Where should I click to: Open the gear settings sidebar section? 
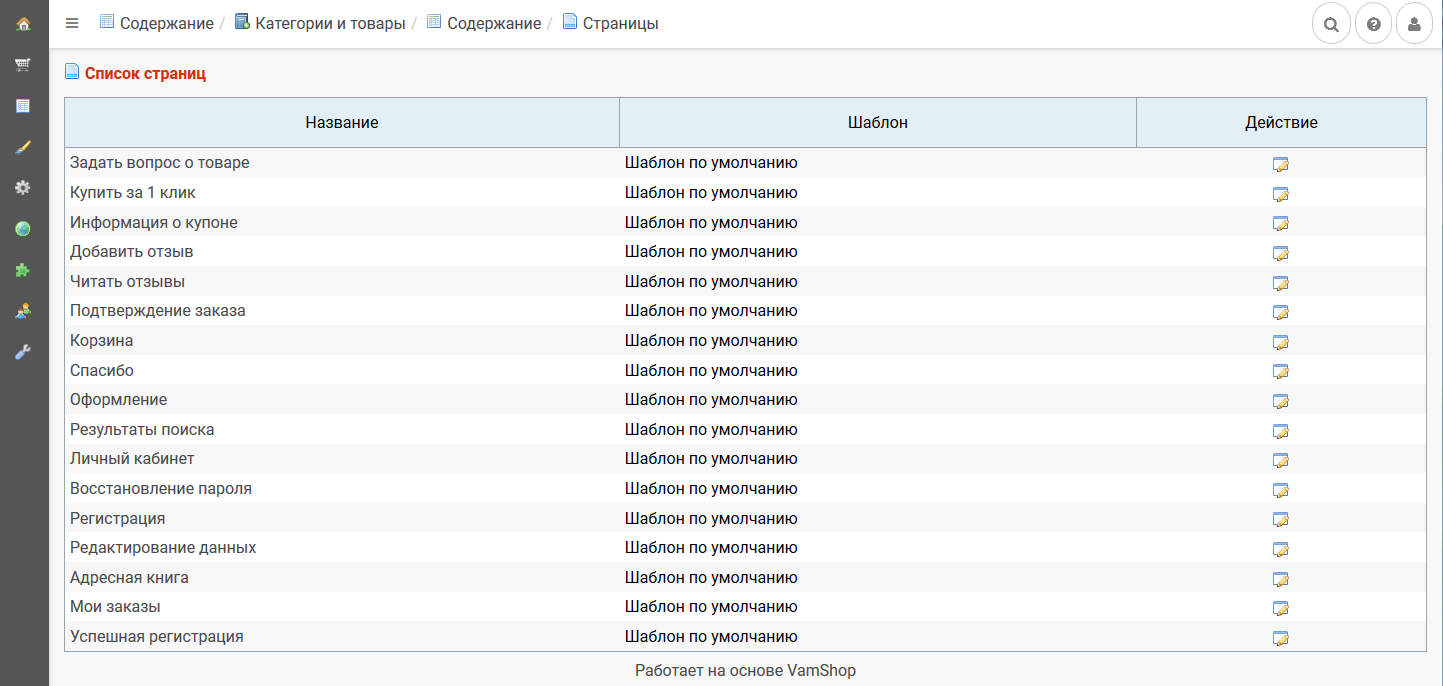pyautogui.click(x=23, y=188)
